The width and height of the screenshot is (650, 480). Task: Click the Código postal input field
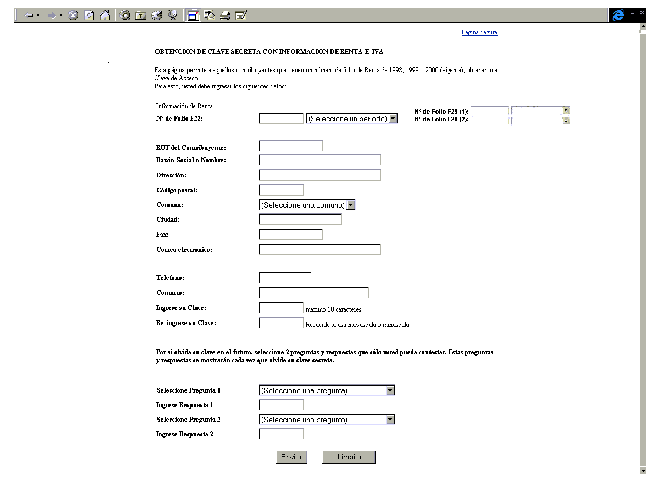point(281,190)
